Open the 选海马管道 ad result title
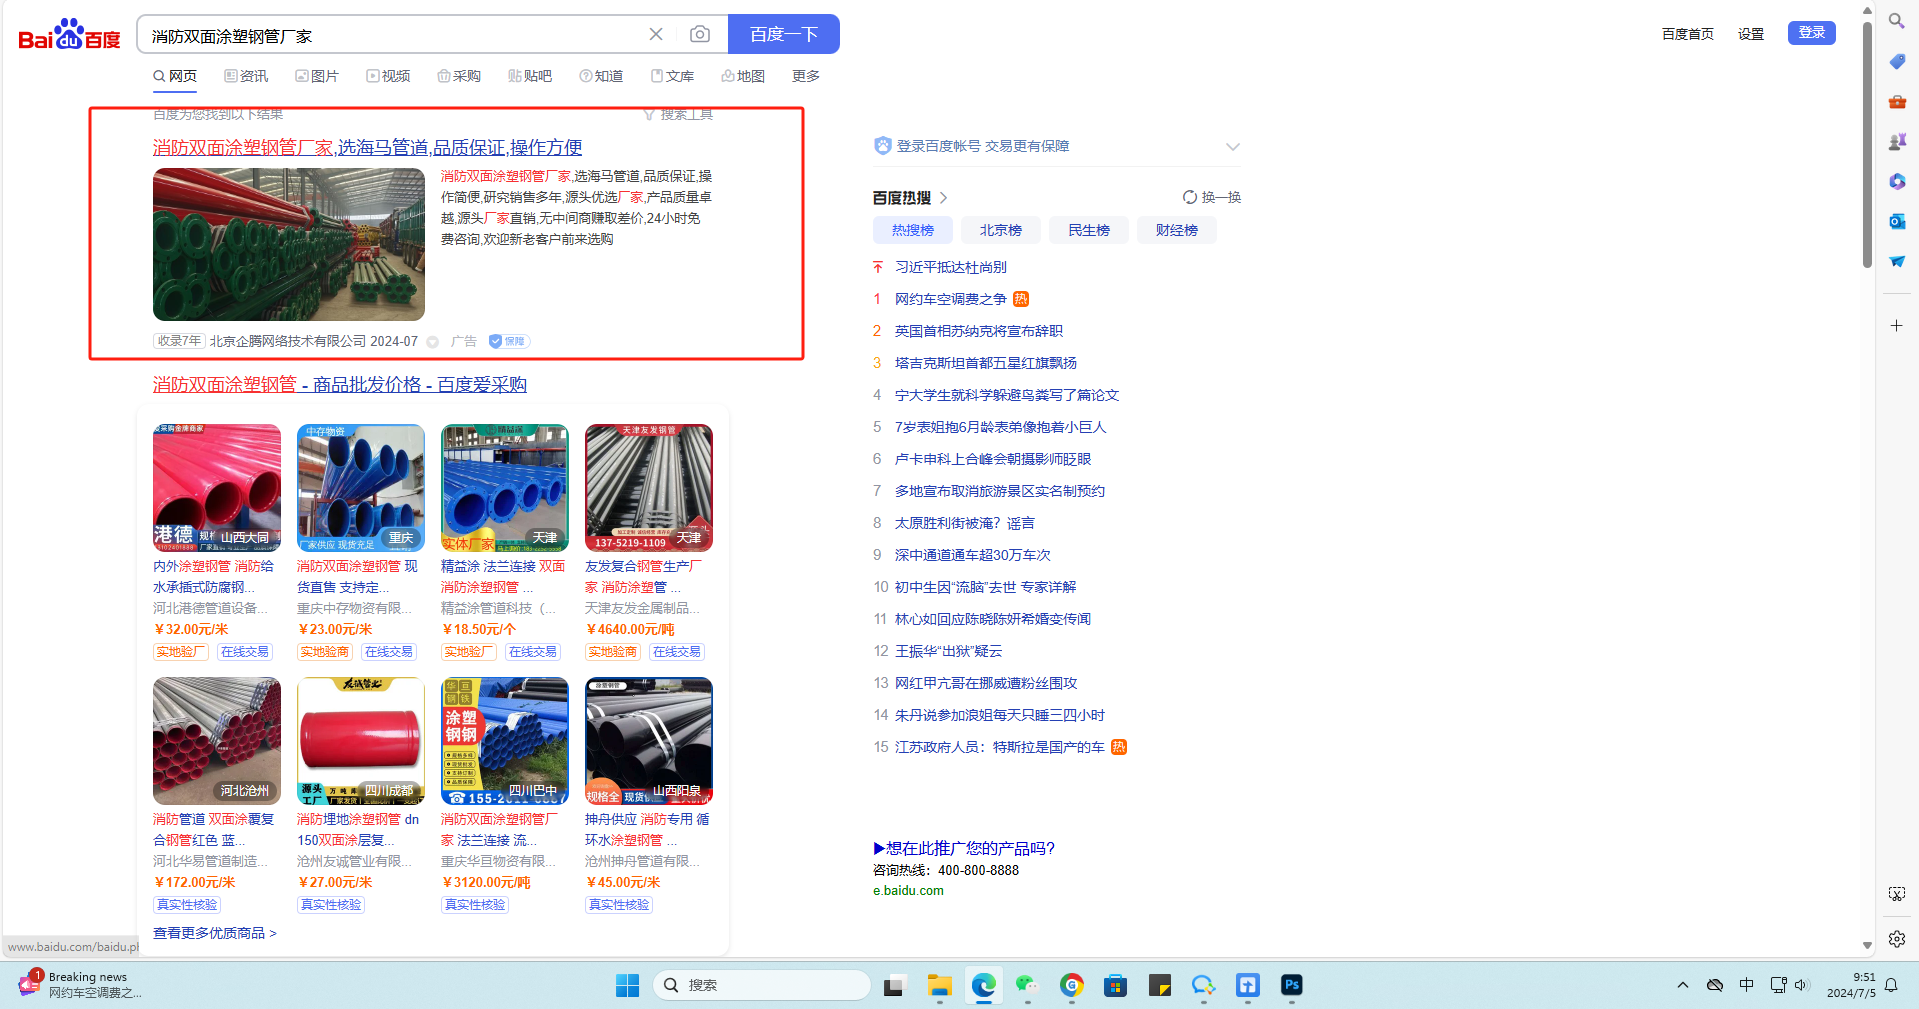 click(x=367, y=148)
